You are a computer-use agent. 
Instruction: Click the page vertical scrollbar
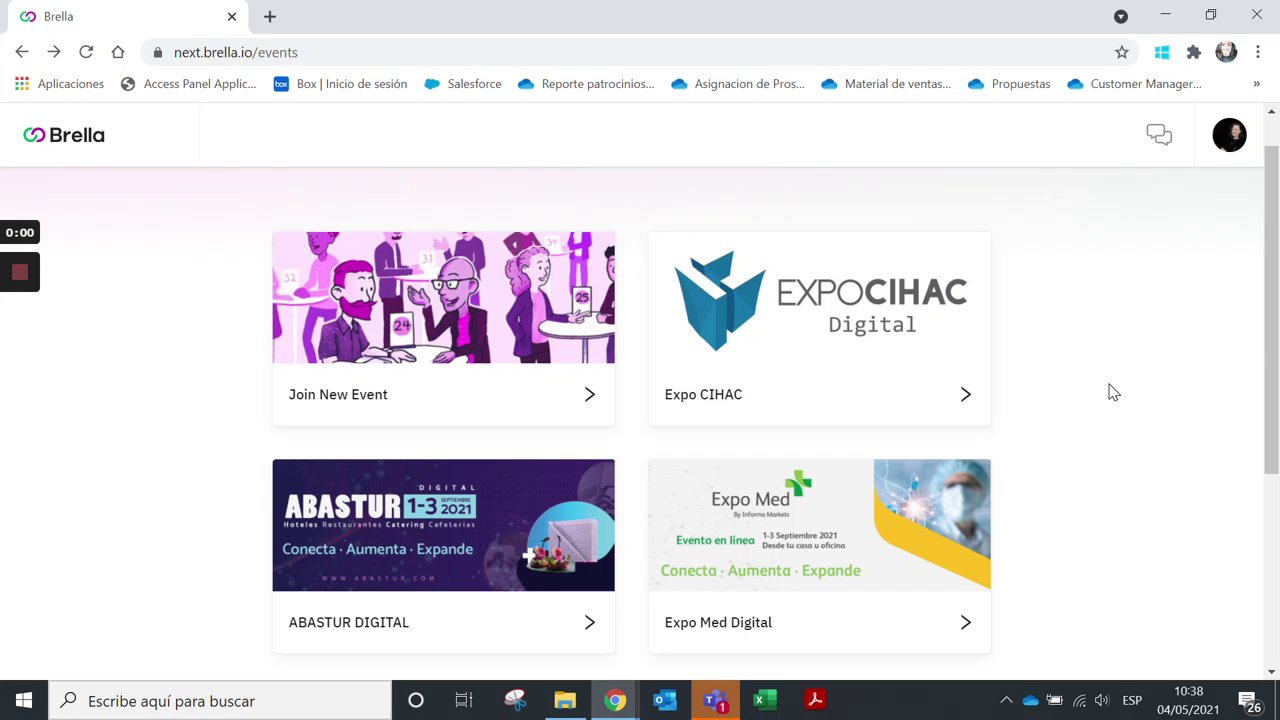(1271, 310)
